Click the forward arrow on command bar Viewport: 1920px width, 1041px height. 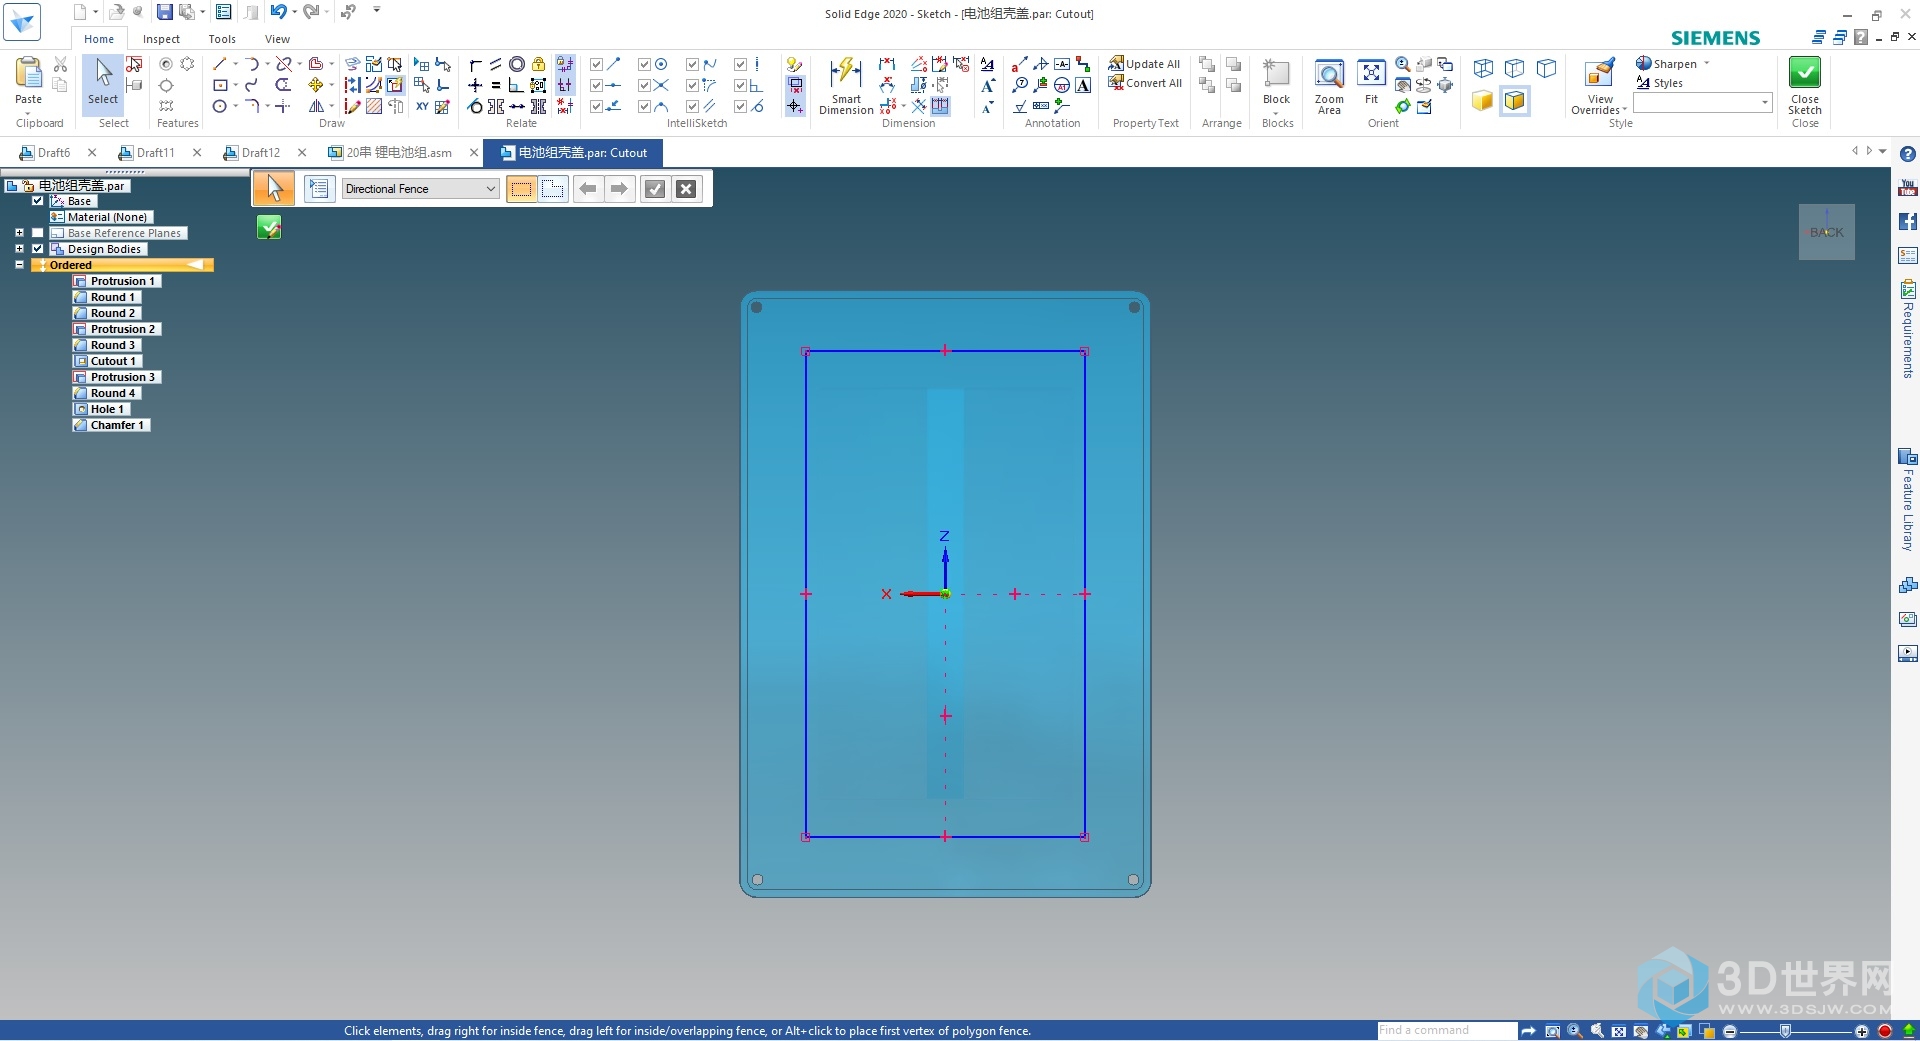click(x=620, y=189)
